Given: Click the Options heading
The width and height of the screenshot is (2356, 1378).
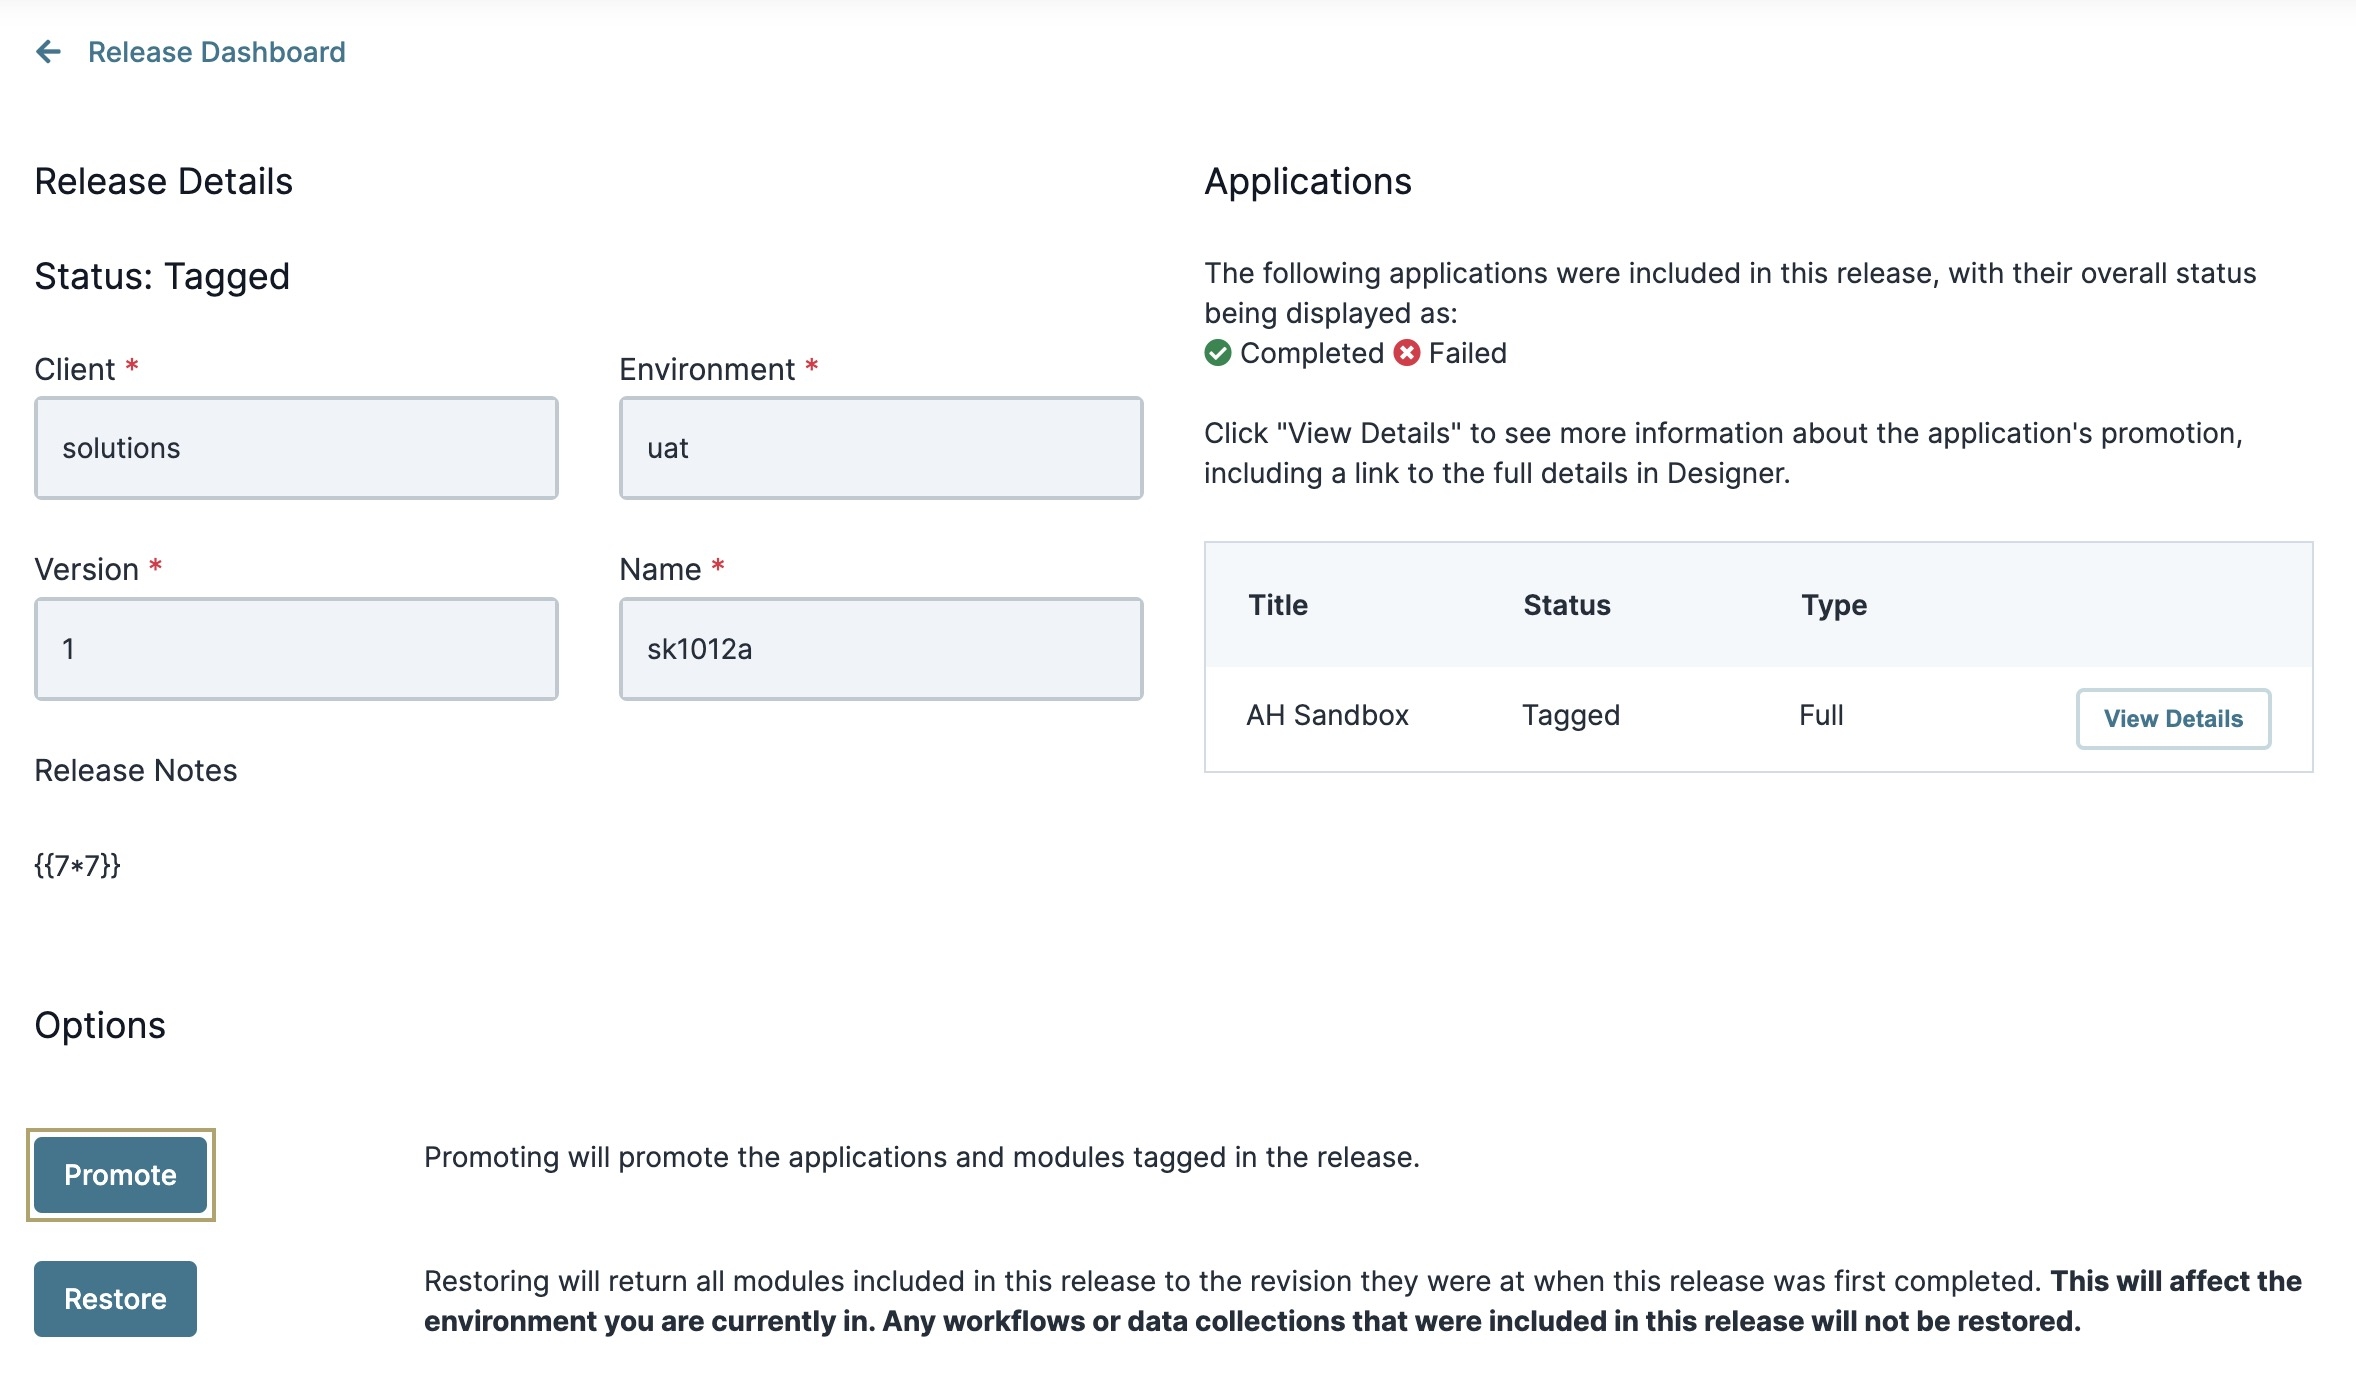Looking at the screenshot, I should click(x=100, y=1025).
